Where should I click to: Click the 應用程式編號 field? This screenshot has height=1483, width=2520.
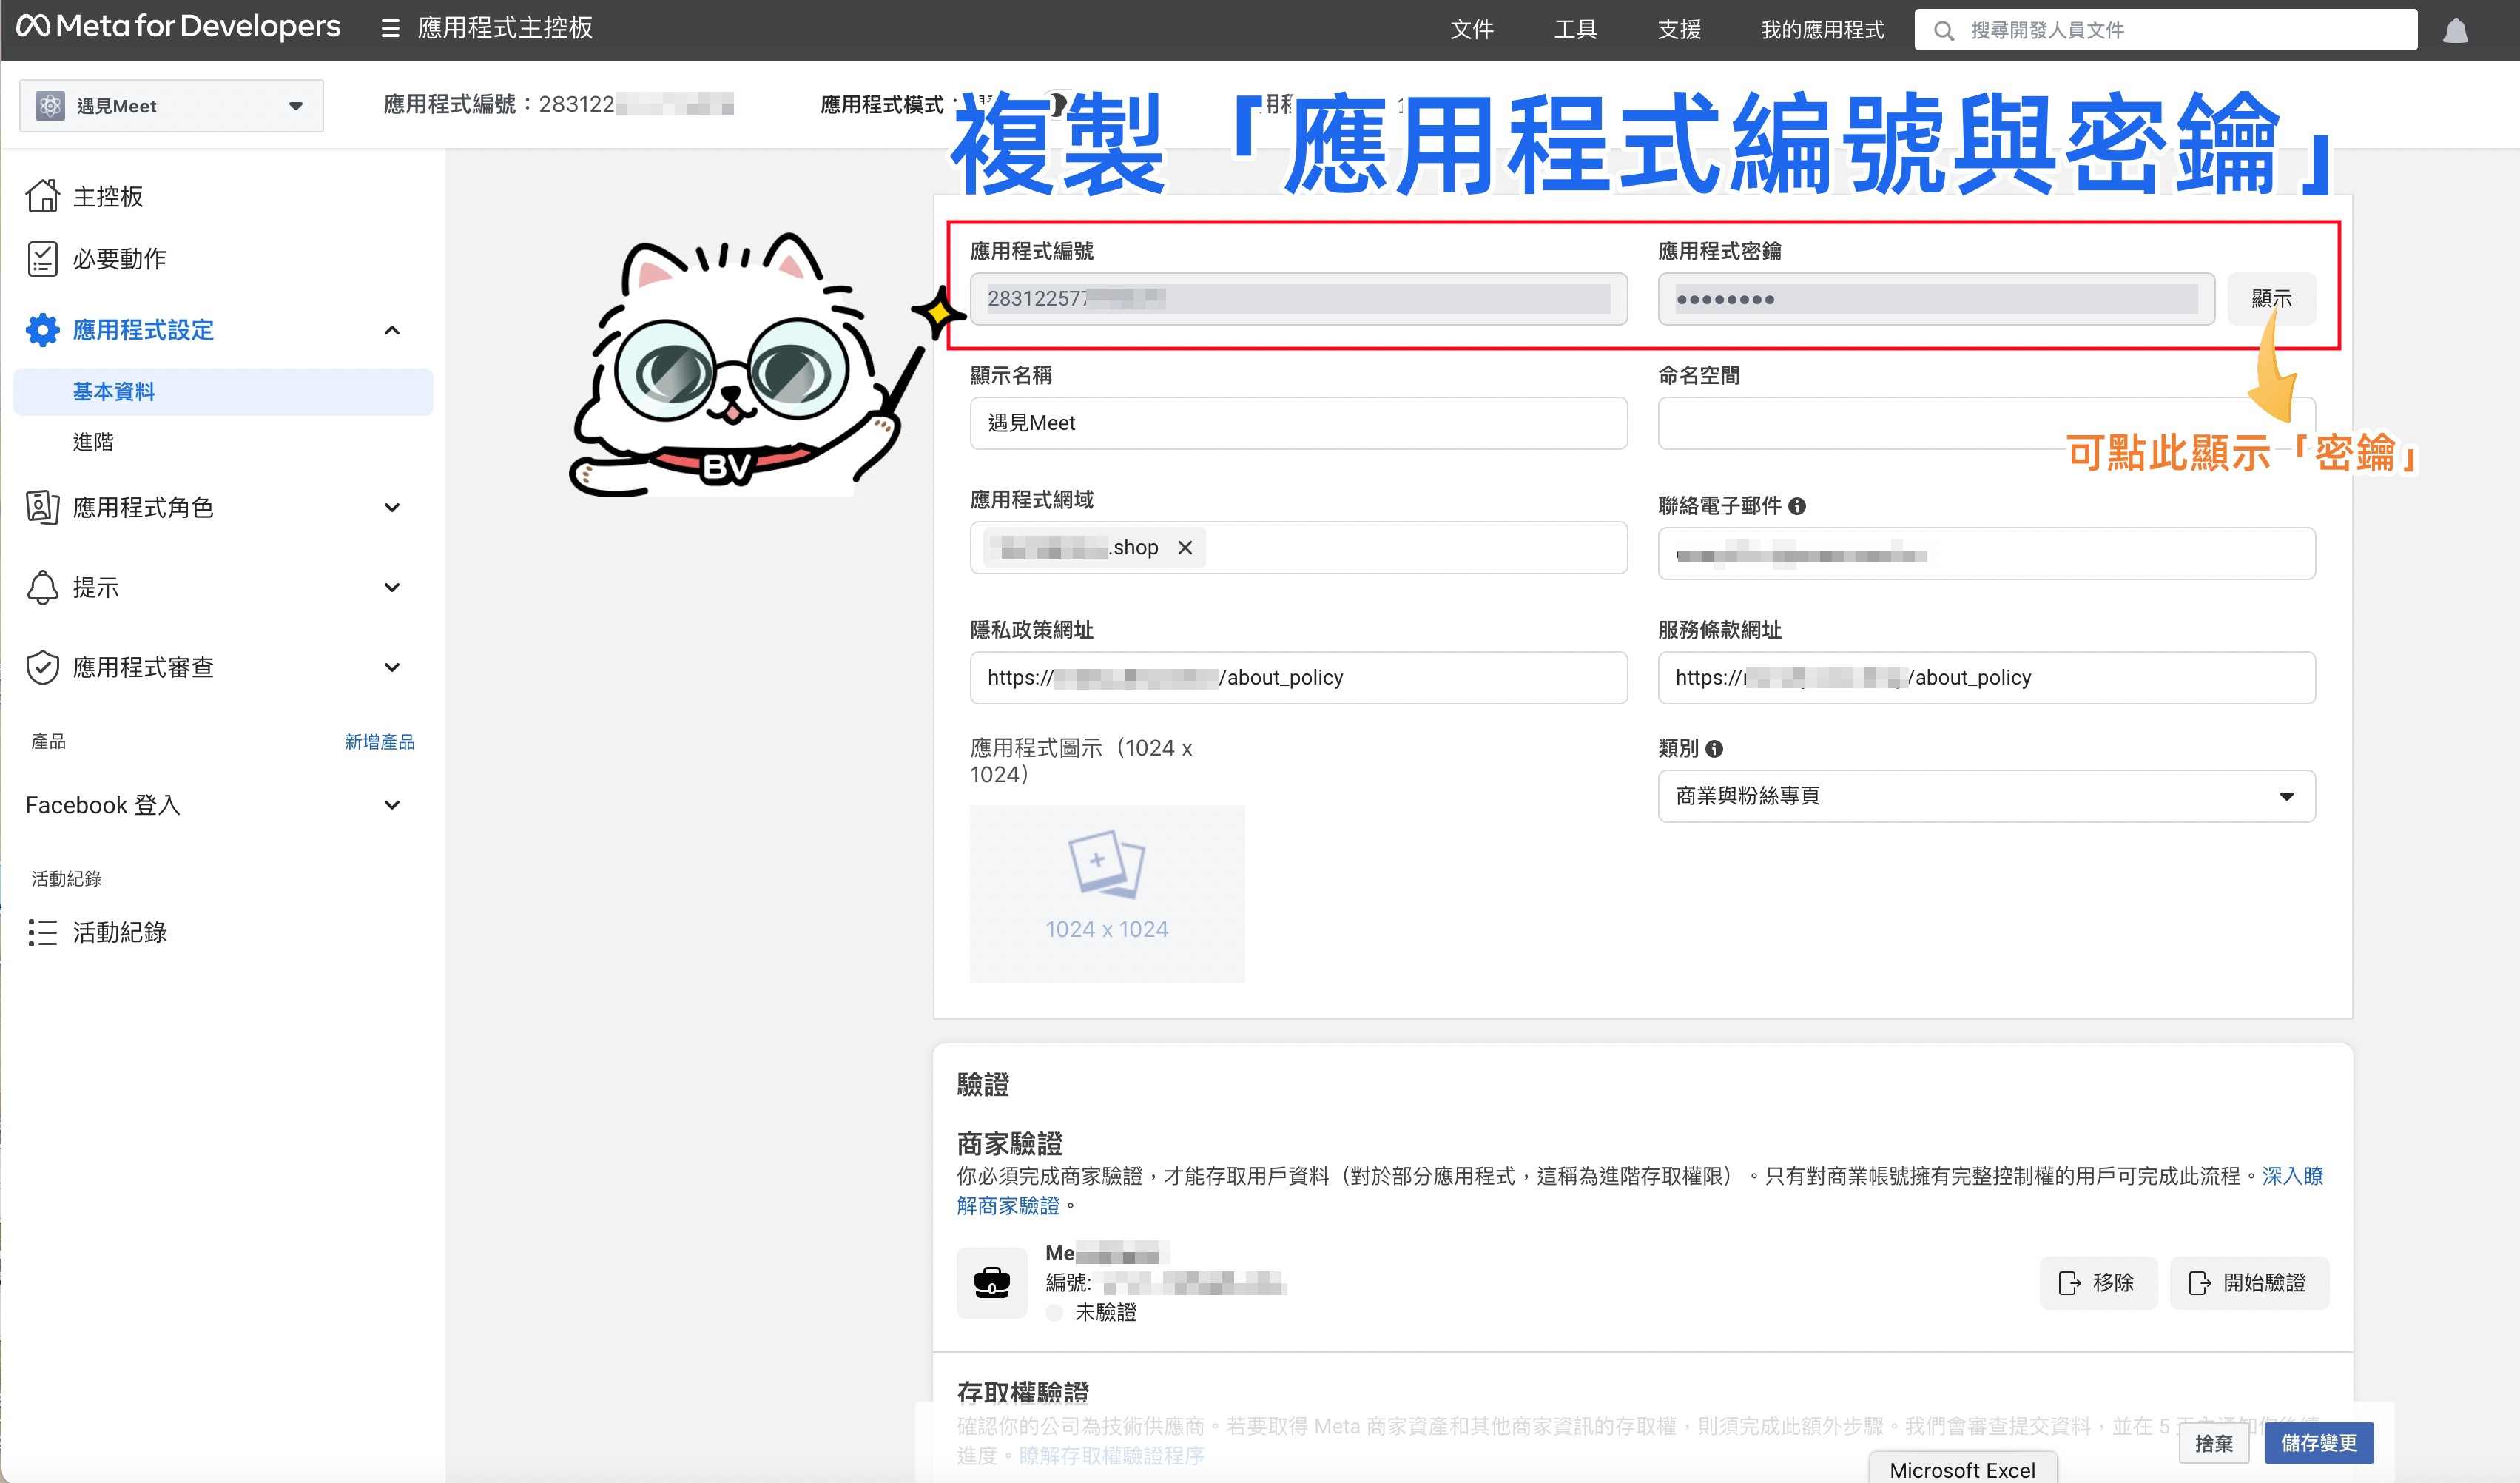coord(1298,299)
